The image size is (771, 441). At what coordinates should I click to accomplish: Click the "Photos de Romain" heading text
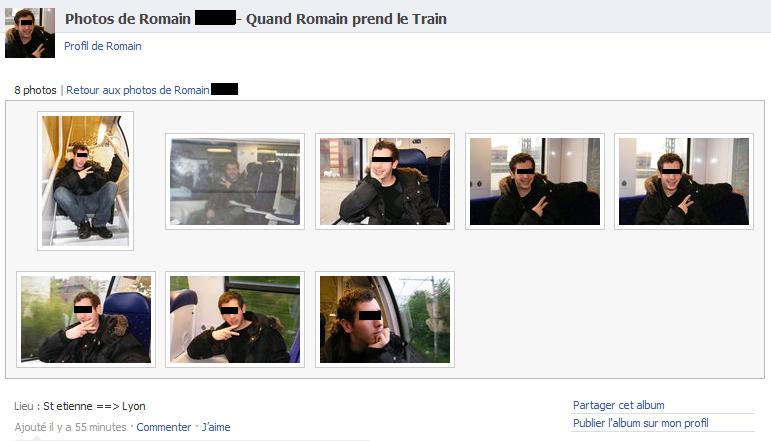[128, 19]
